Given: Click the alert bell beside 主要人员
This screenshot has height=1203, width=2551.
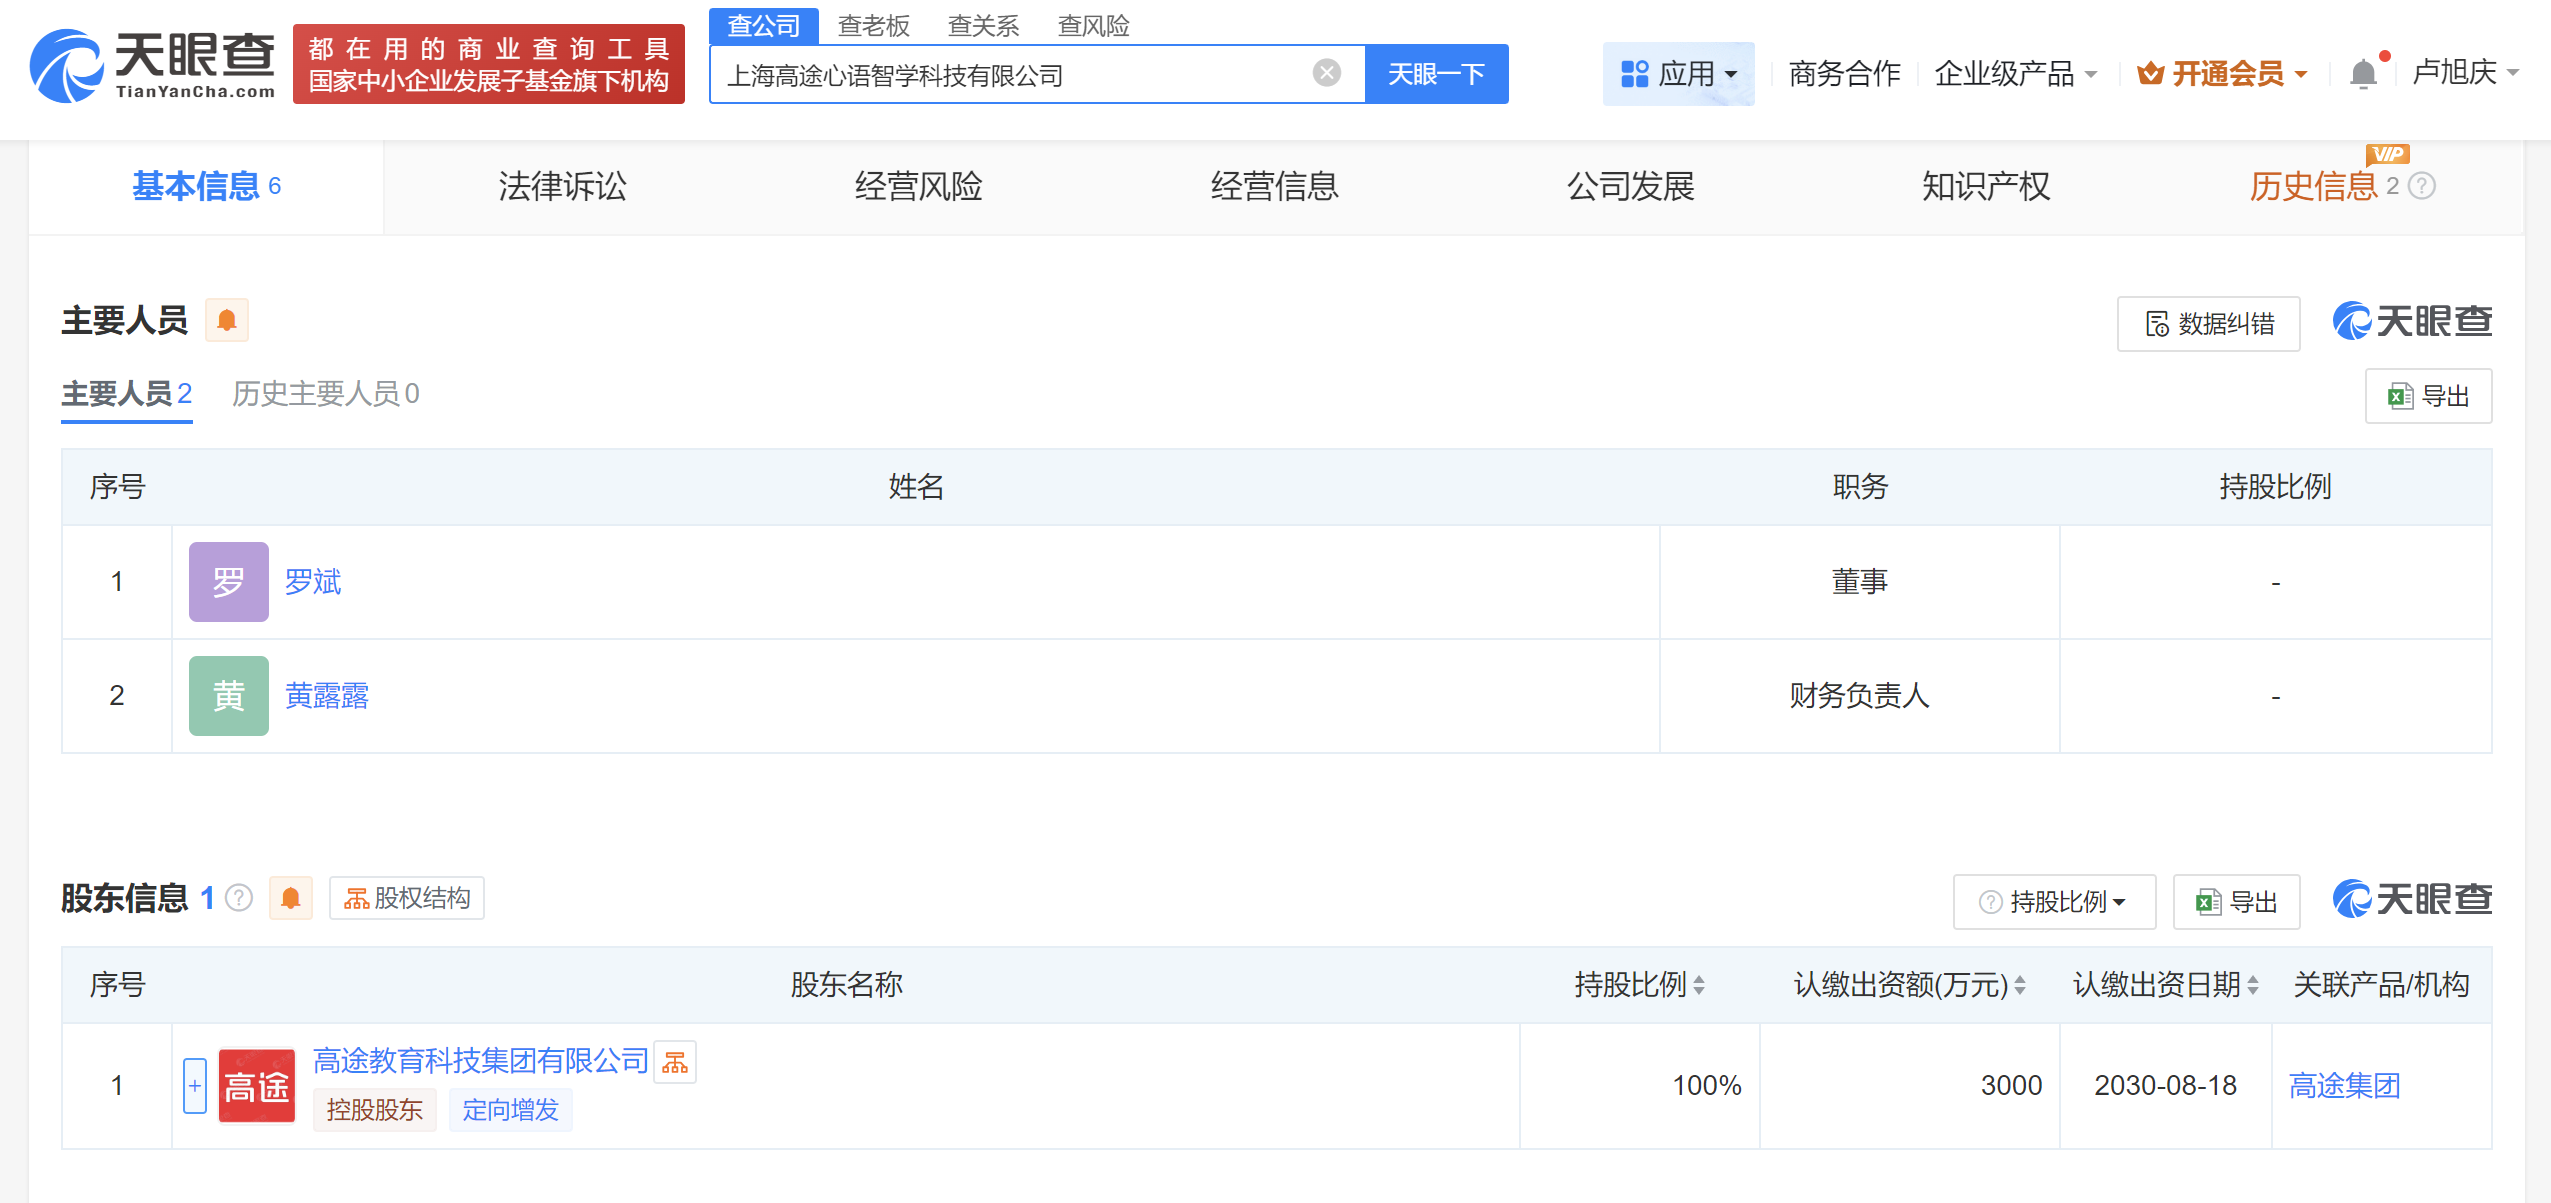Looking at the screenshot, I should click(227, 320).
